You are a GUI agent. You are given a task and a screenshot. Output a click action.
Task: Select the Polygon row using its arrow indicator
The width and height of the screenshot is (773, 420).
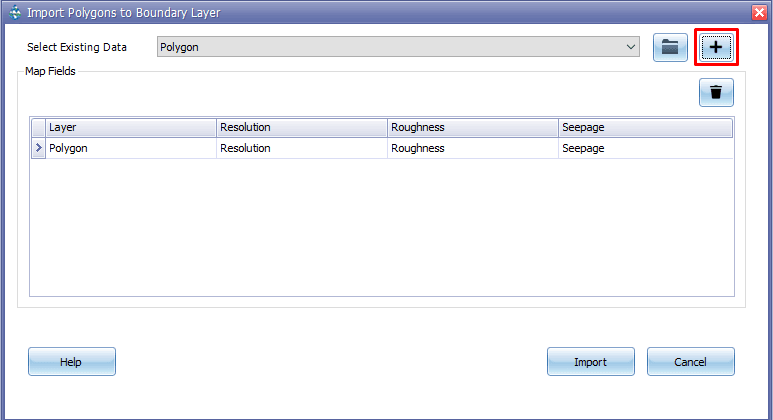(38, 148)
